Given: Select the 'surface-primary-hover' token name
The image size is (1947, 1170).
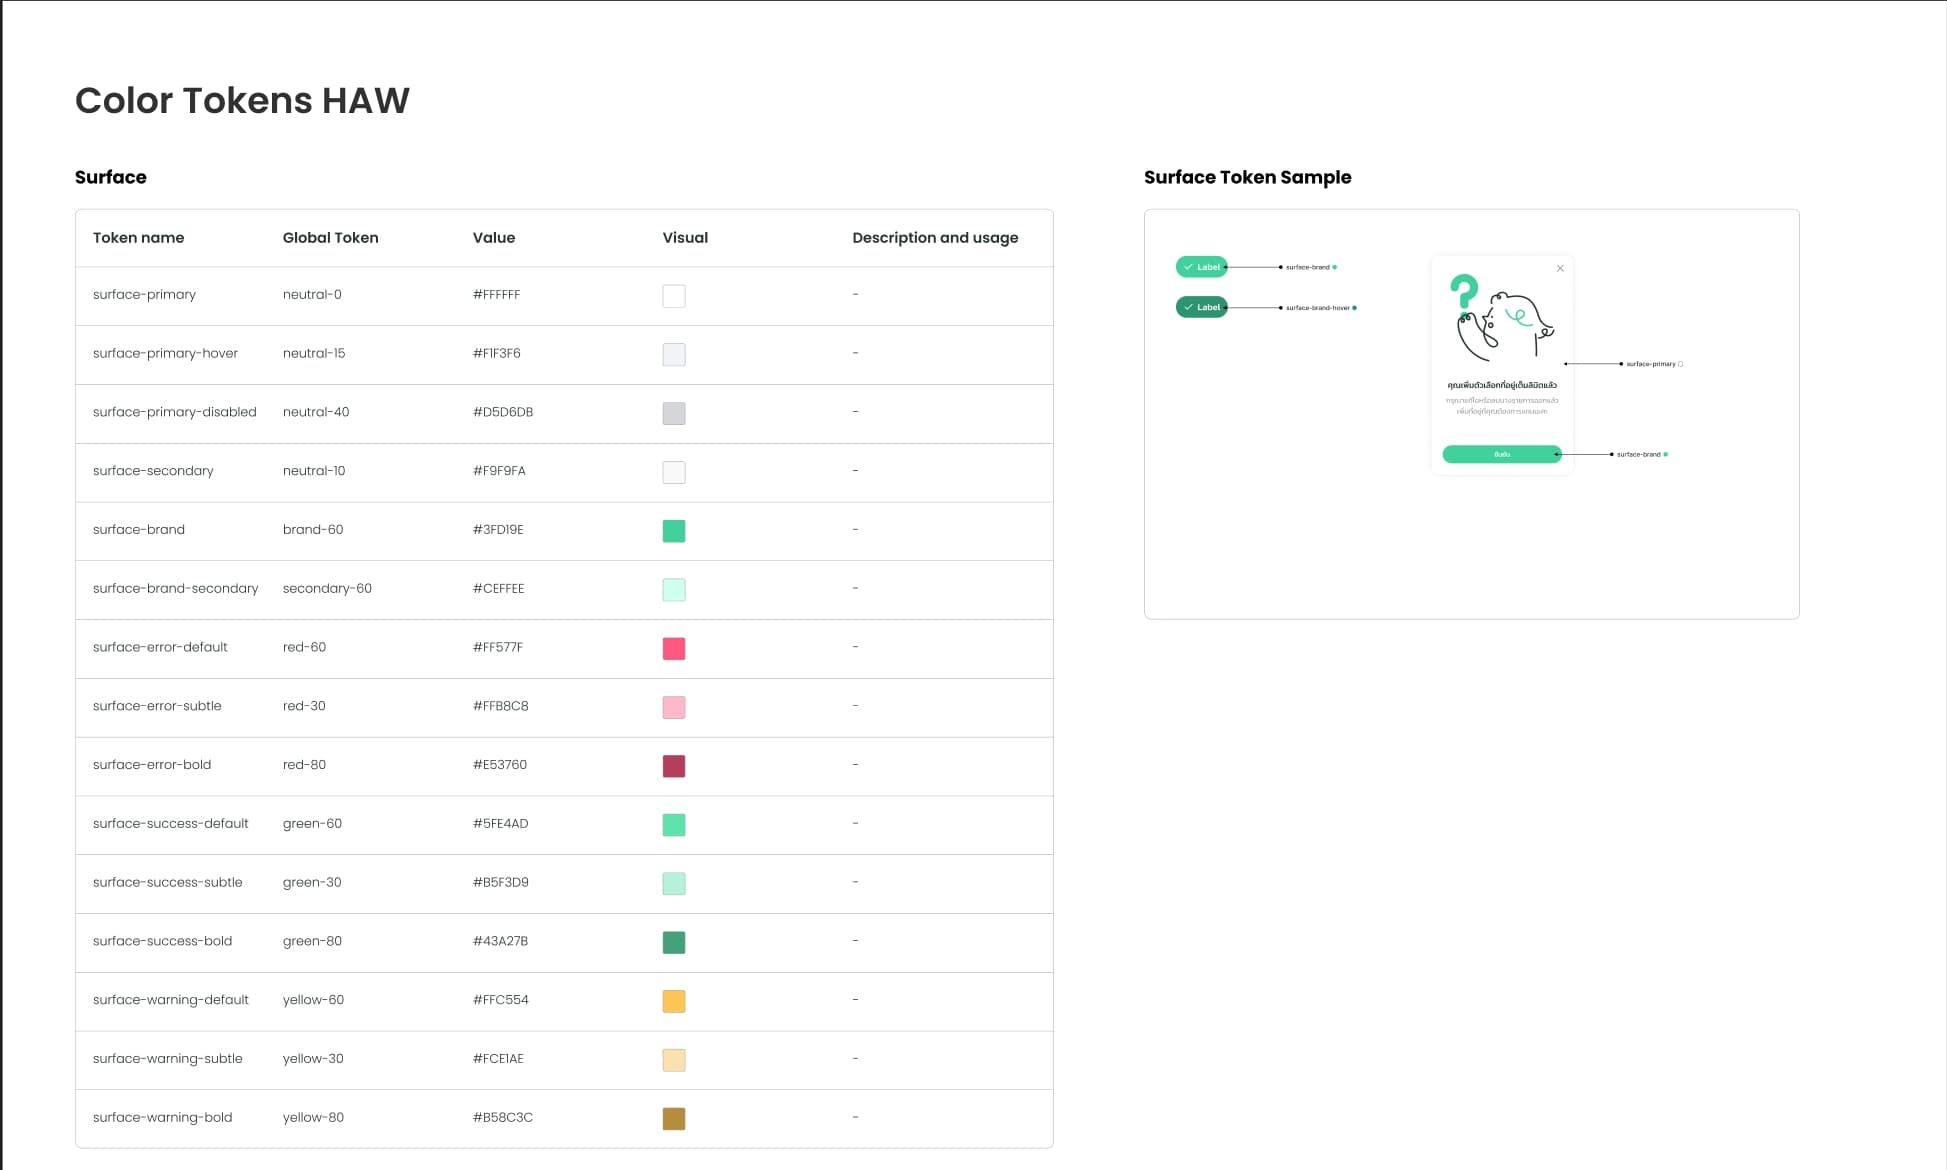Looking at the screenshot, I should pos(165,353).
